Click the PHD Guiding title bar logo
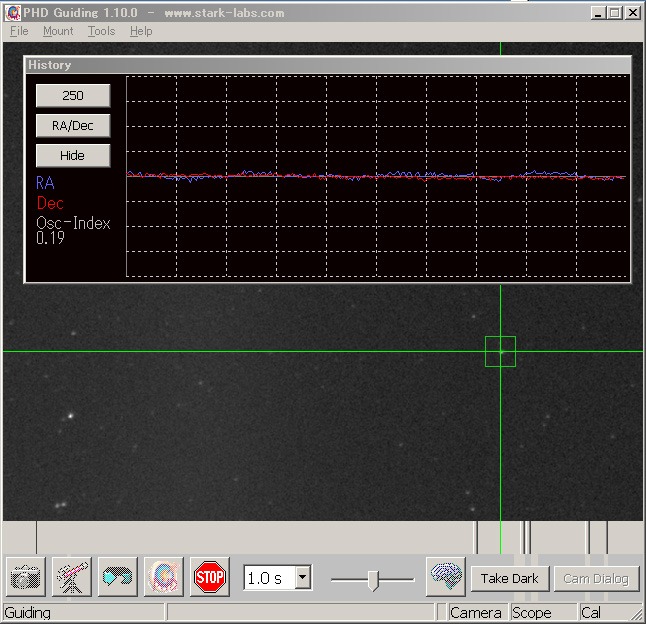The height and width of the screenshot is (624, 646). point(13,13)
